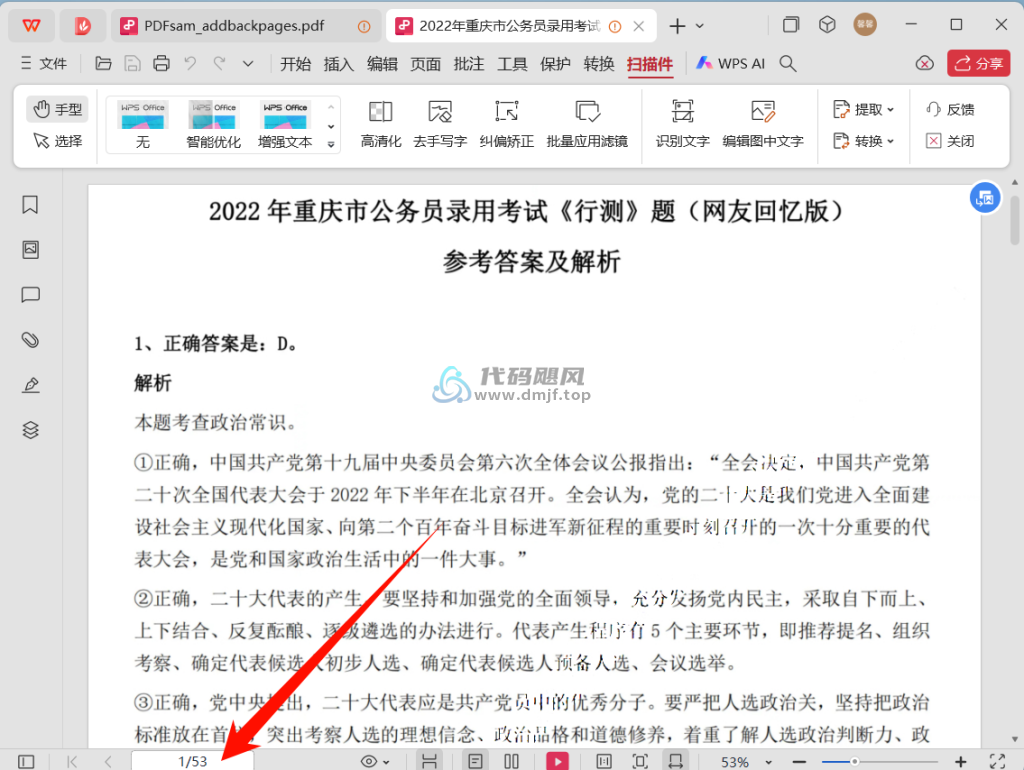Launch WPS AI
Viewport: 1024px width, 770px height.
pos(730,63)
